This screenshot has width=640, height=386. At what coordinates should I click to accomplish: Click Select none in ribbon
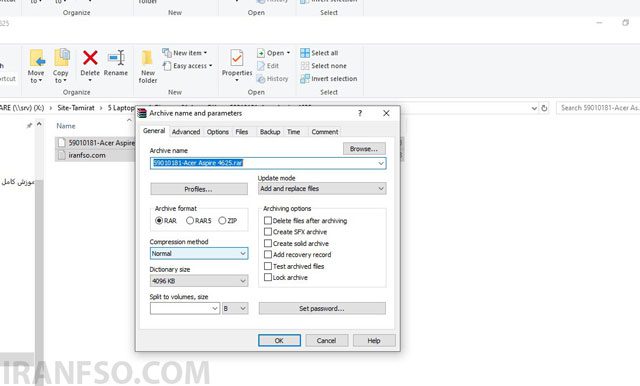[x=324, y=66]
